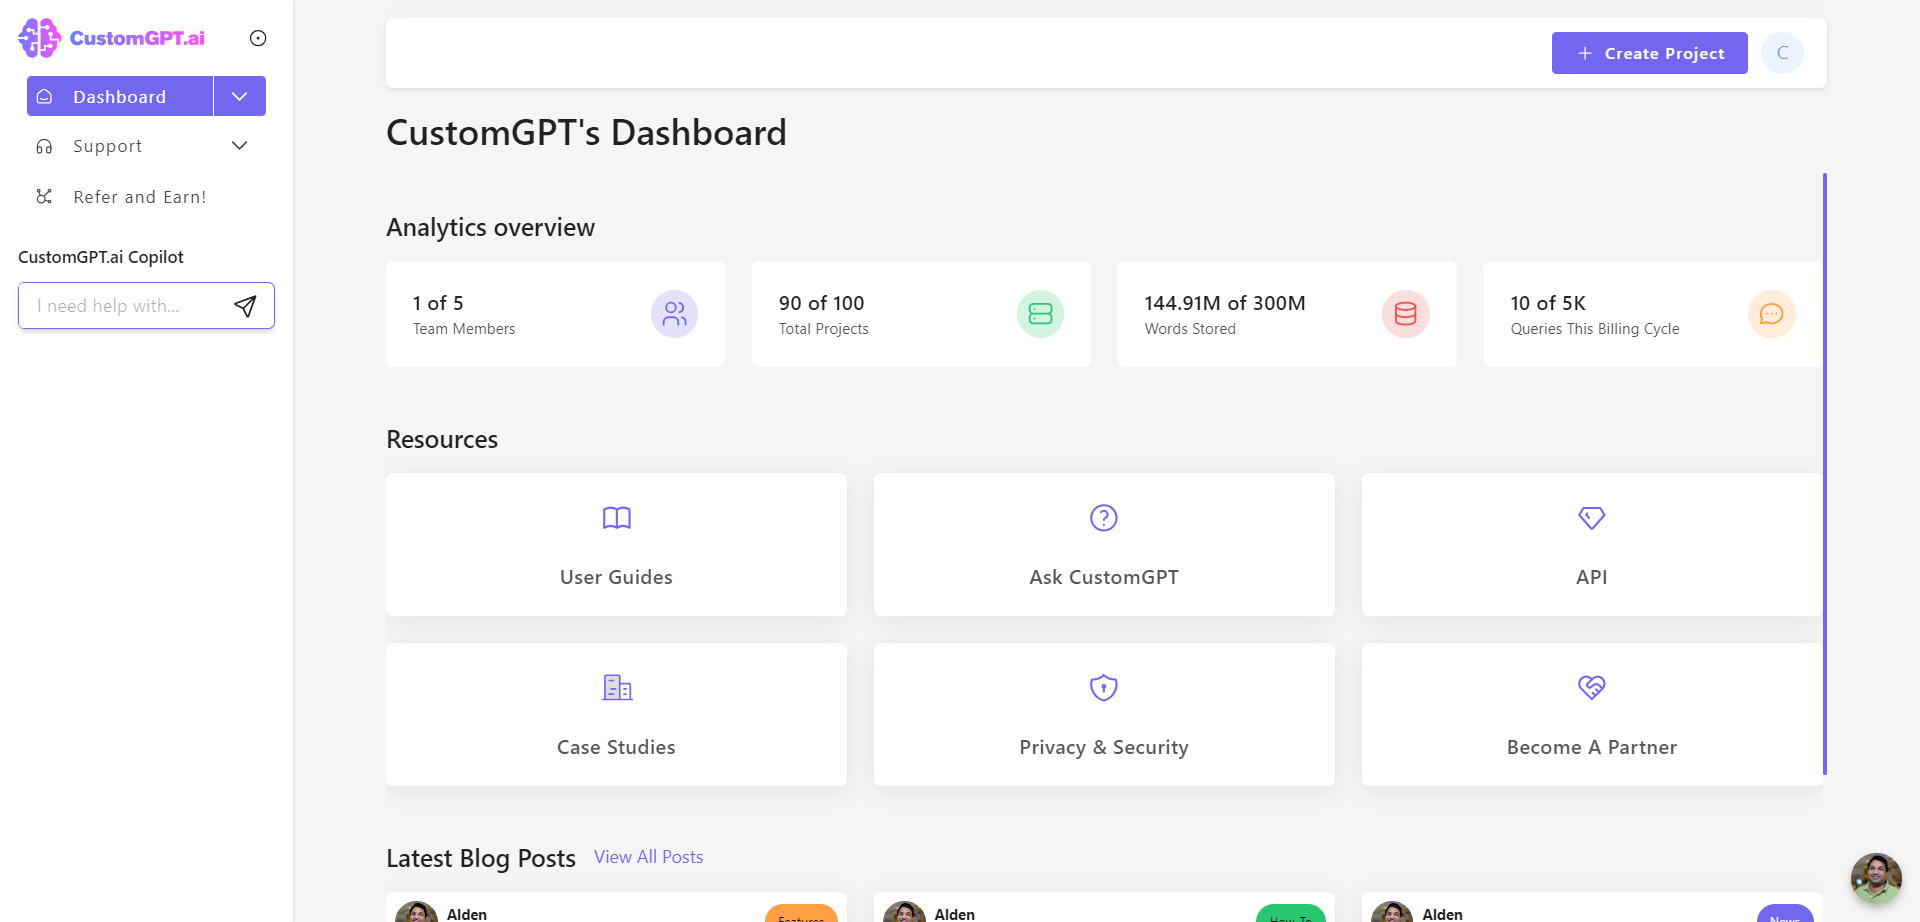1920x922 pixels.
Task: Click the 'Resources' heading
Action: [442, 439]
